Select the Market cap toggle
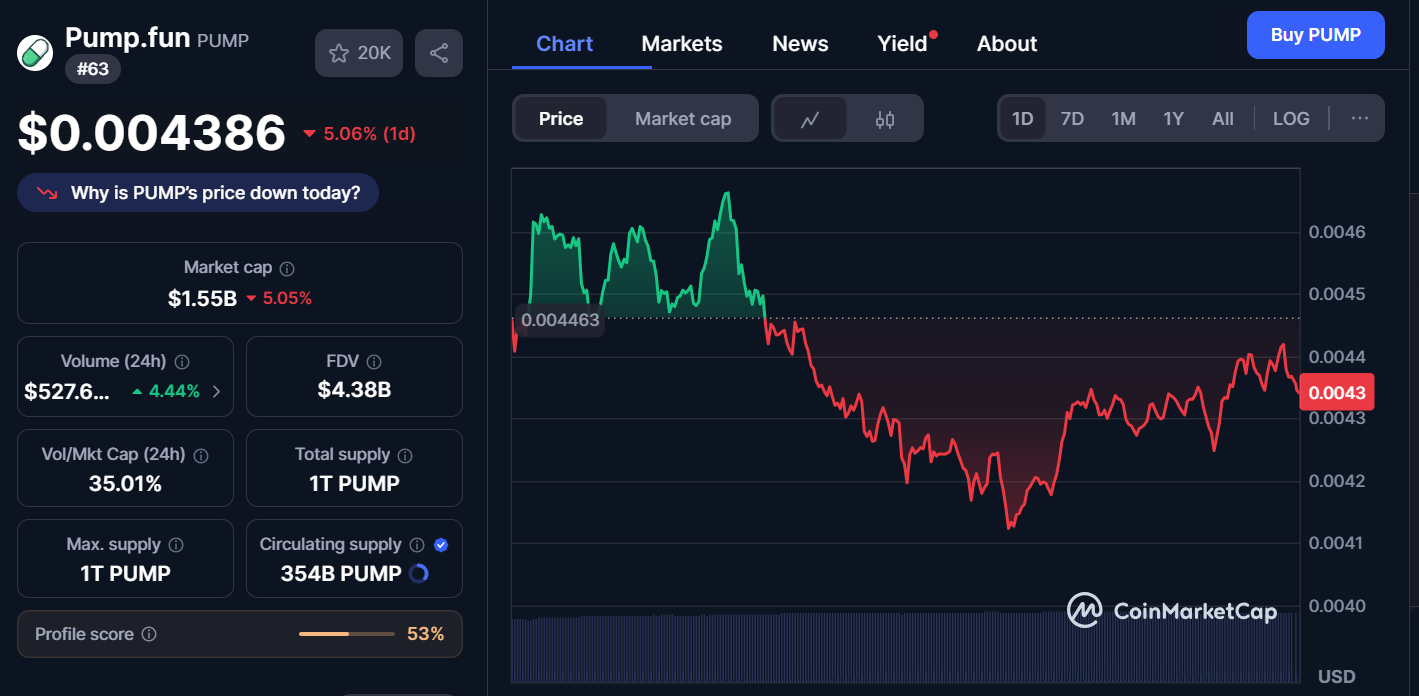This screenshot has width=1419, height=696. click(683, 119)
